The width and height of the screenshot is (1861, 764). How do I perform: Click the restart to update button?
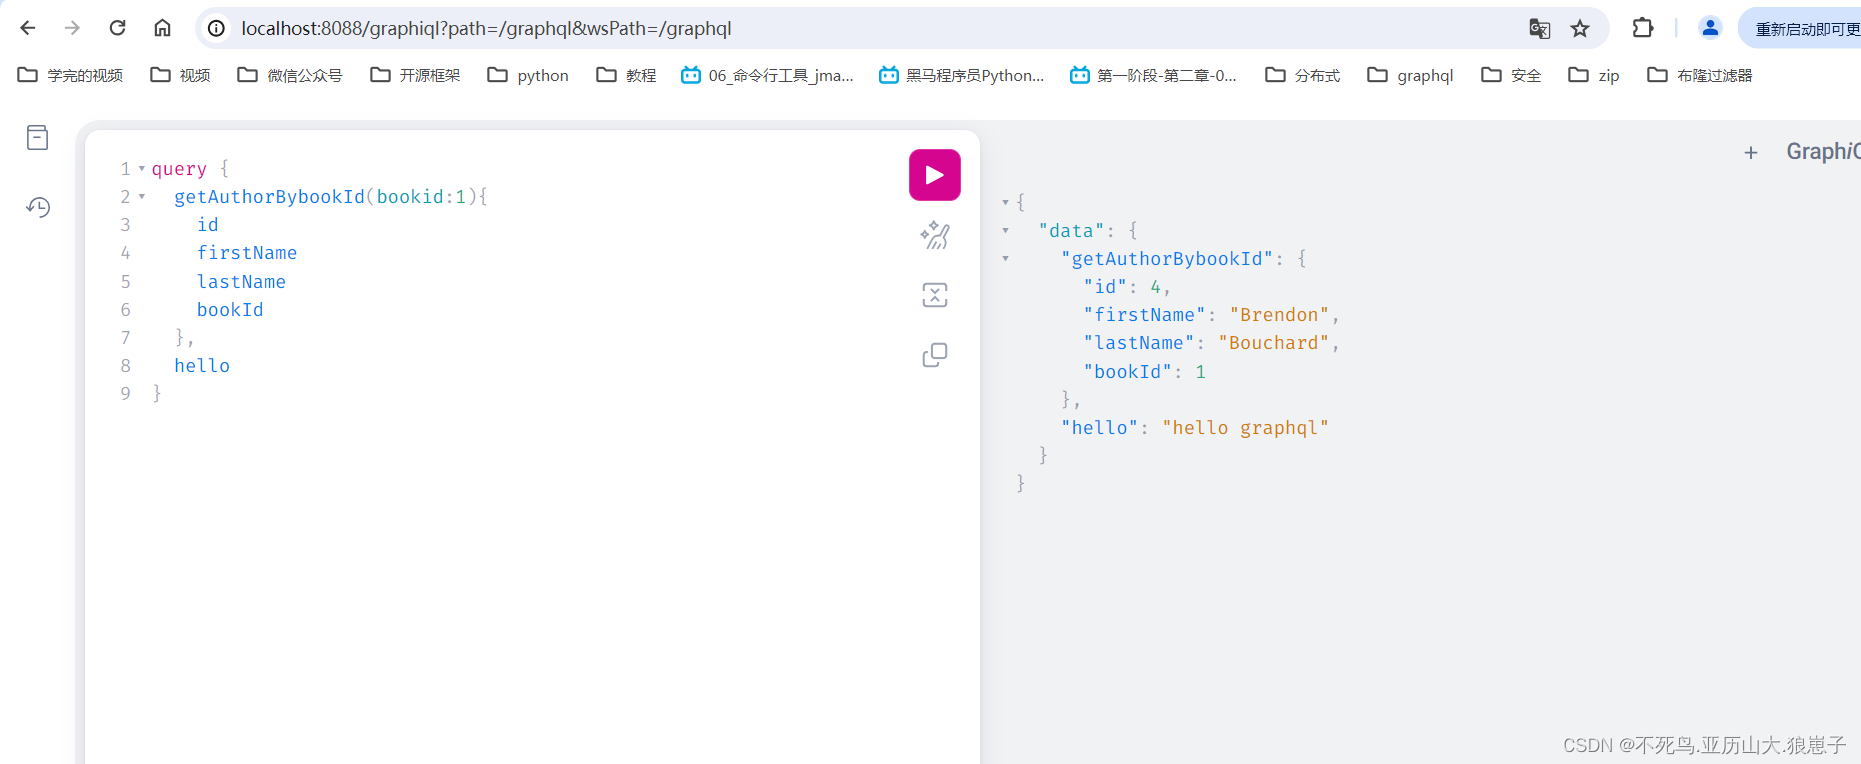(1800, 28)
